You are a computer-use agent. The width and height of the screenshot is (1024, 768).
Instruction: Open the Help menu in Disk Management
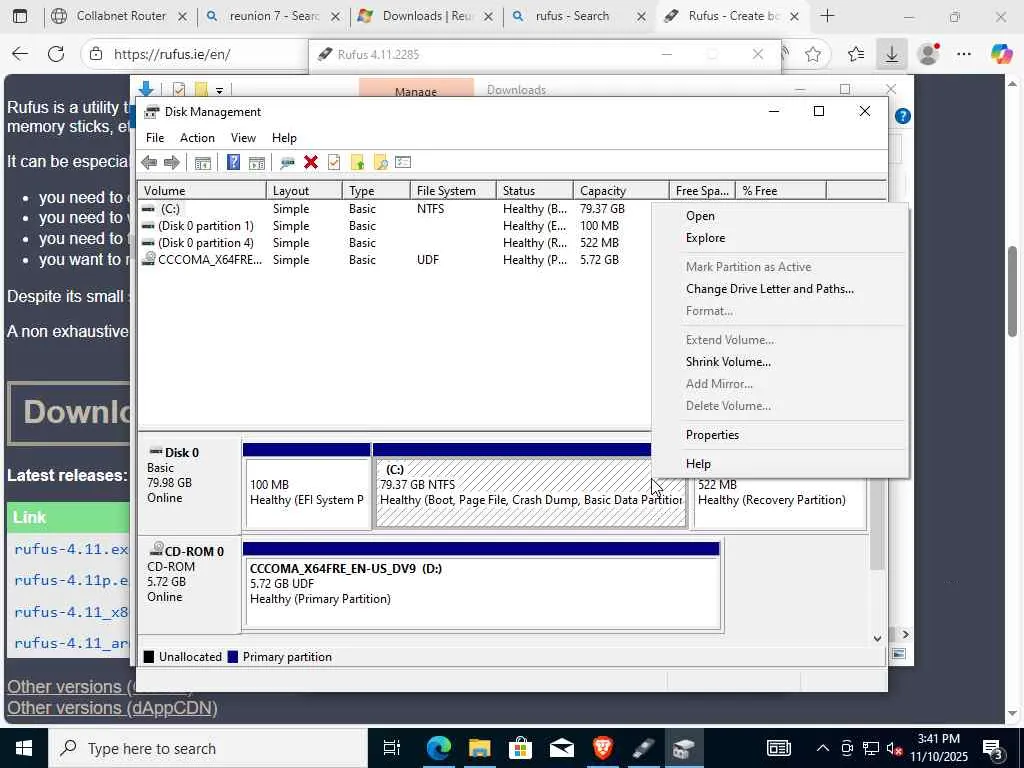[284, 138]
